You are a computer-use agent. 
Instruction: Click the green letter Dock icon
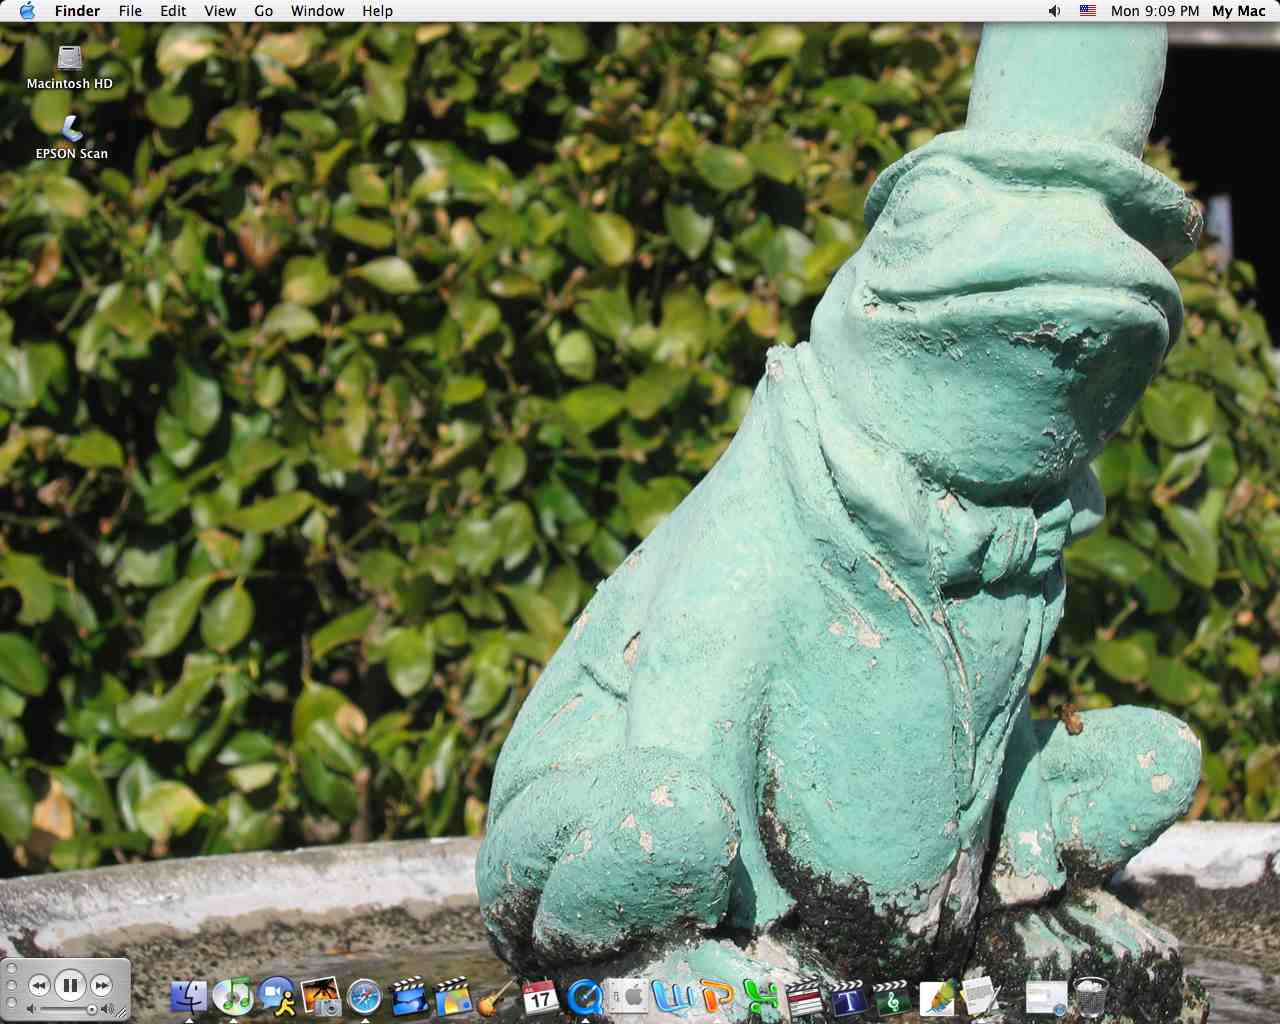coord(761,996)
